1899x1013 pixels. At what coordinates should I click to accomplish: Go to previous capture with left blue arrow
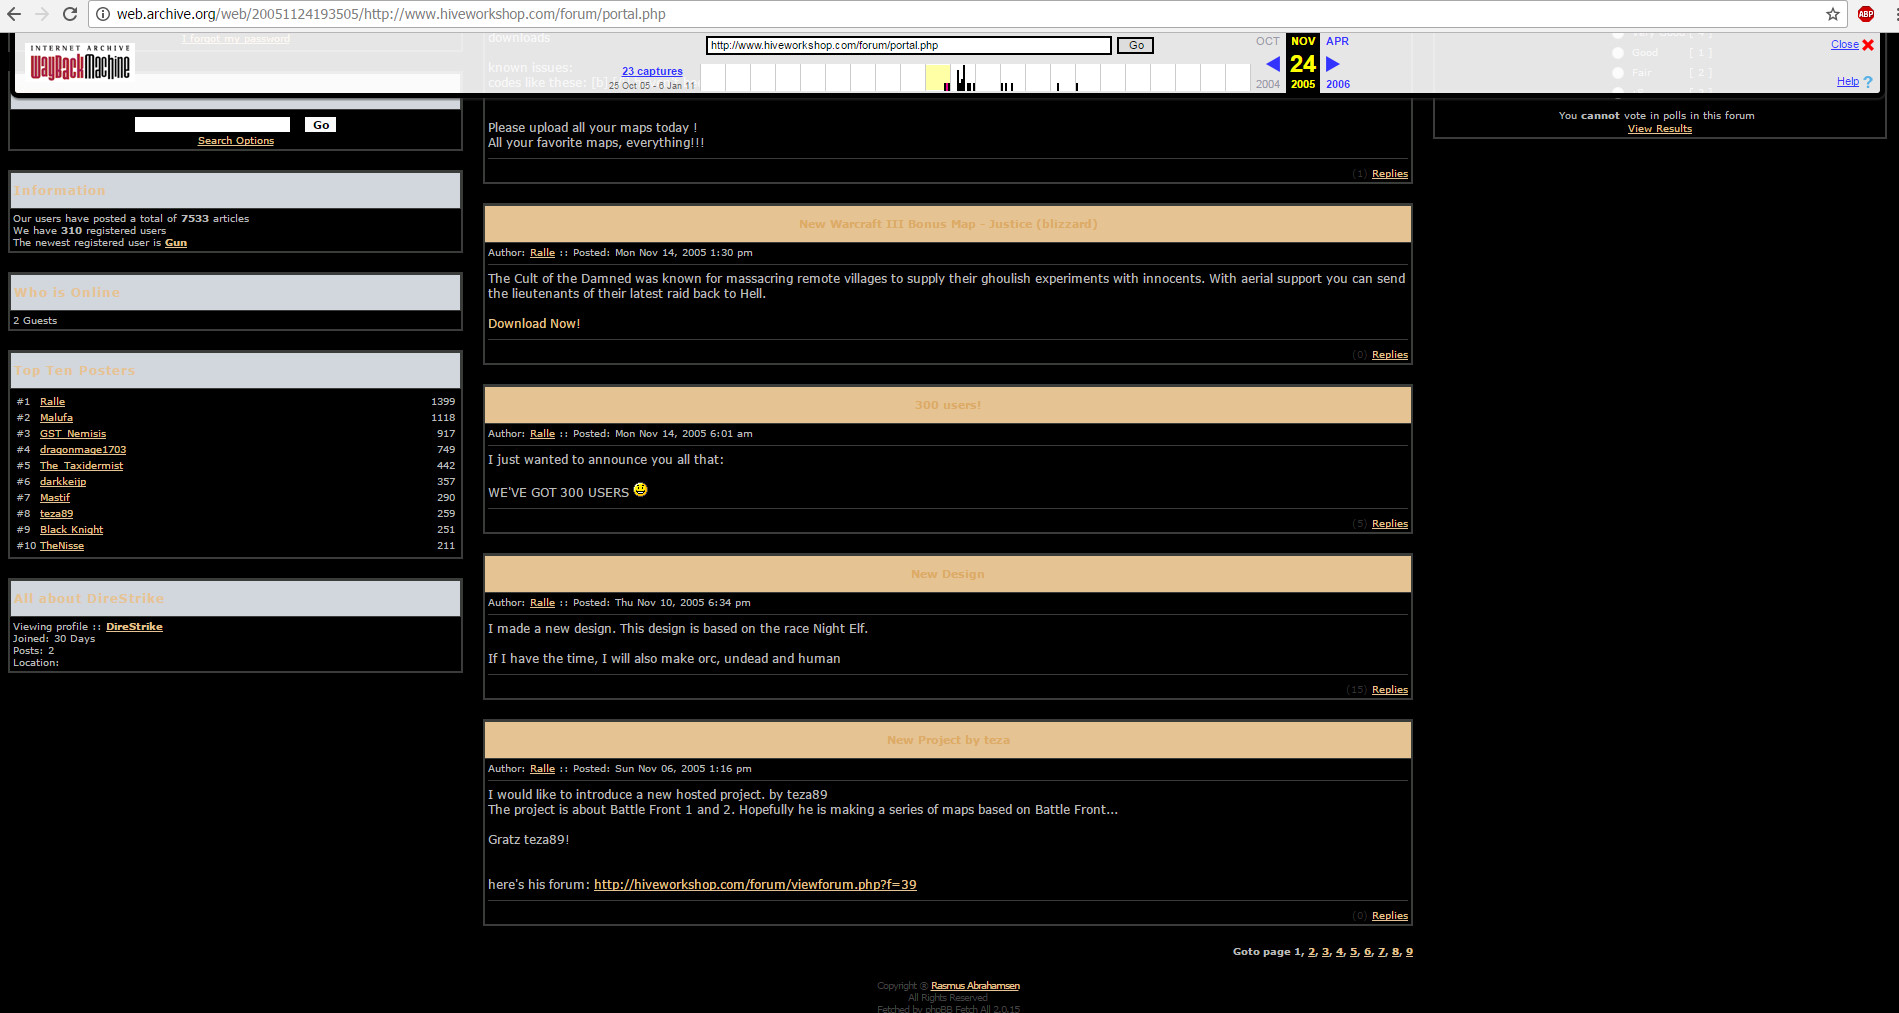[1272, 64]
